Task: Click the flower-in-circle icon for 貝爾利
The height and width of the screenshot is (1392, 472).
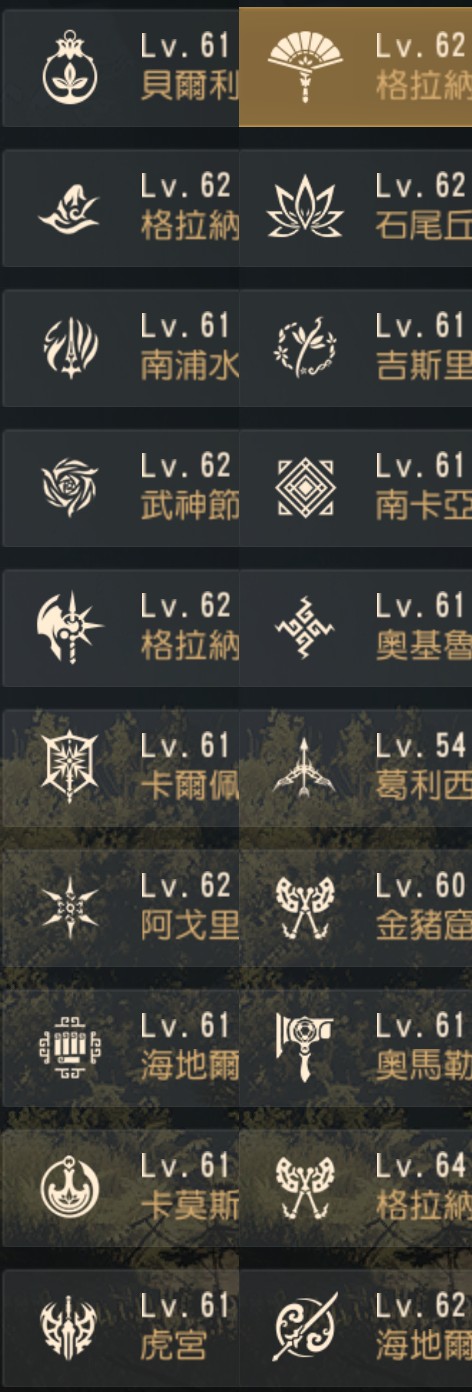Action: coord(70,68)
